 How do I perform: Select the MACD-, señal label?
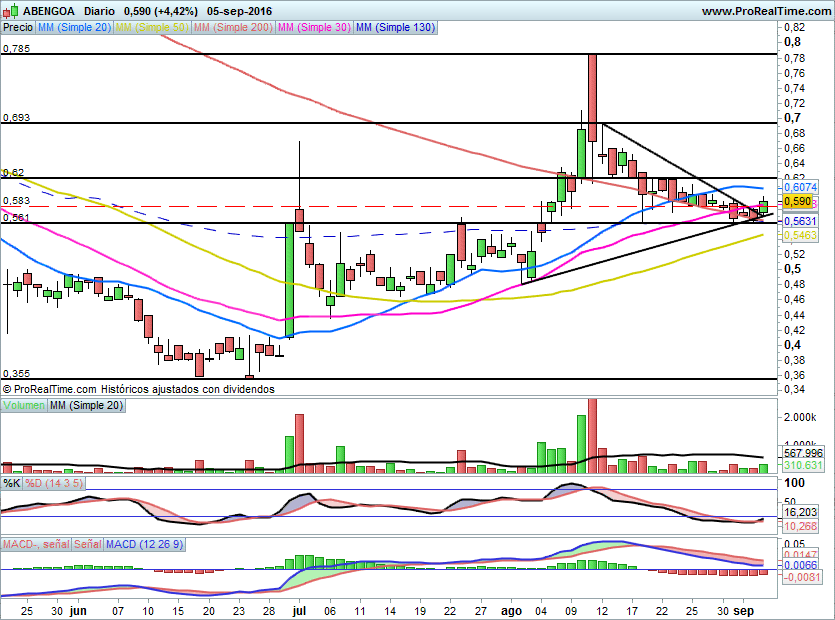tap(36, 544)
